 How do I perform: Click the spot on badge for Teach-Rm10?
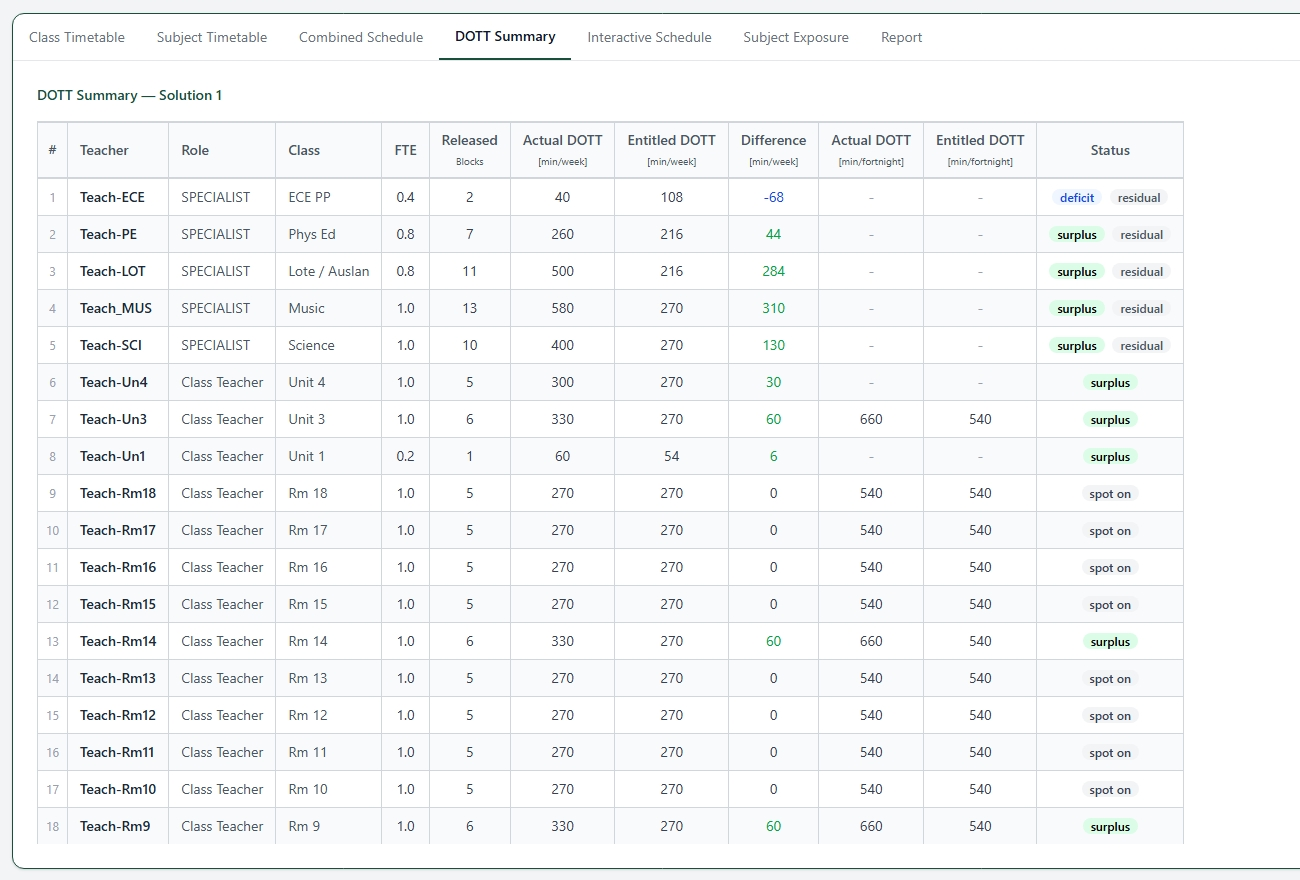coord(1110,790)
